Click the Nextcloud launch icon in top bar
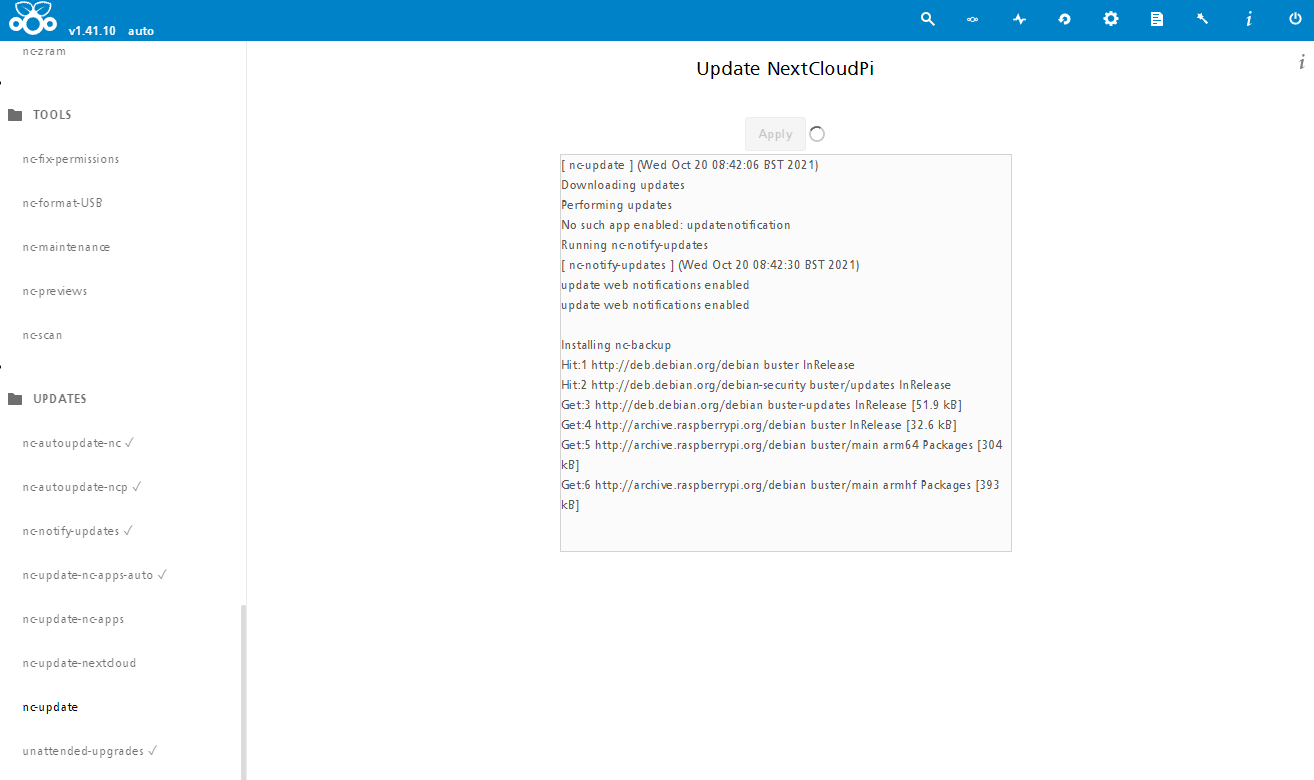 [x=972, y=19]
